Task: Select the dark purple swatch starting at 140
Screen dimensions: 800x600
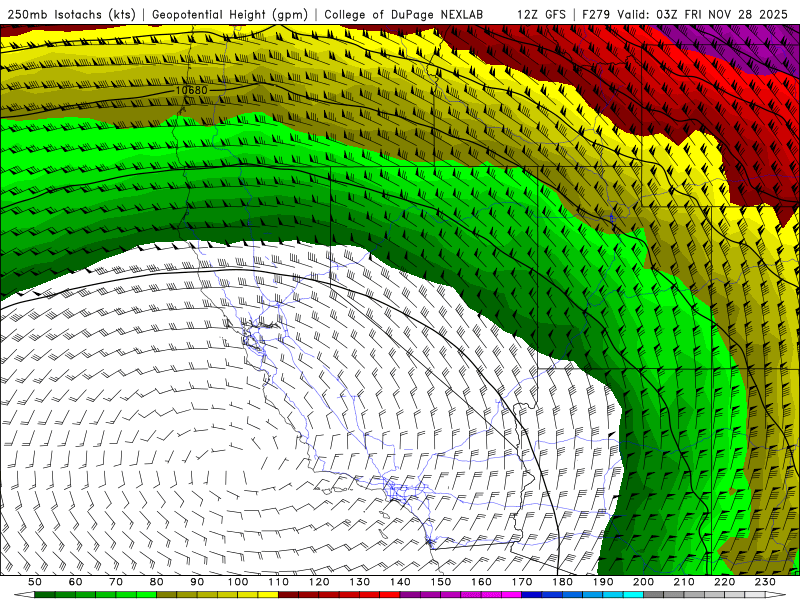Action: click(410, 595)
